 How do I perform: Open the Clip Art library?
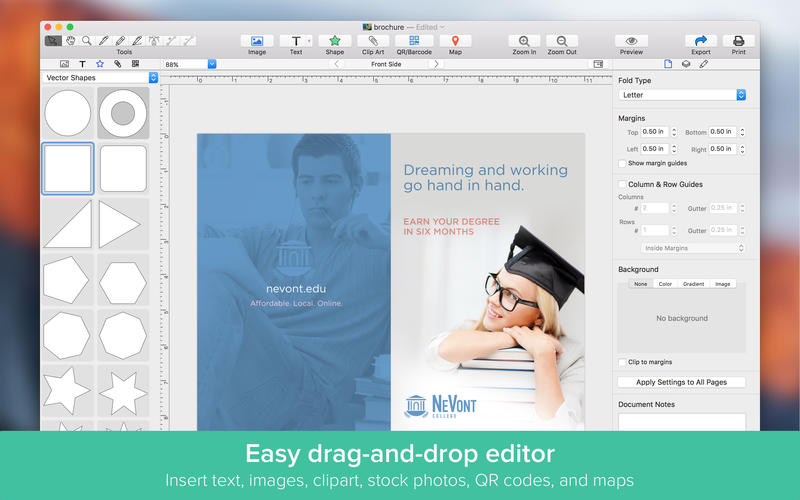[373, 41]
